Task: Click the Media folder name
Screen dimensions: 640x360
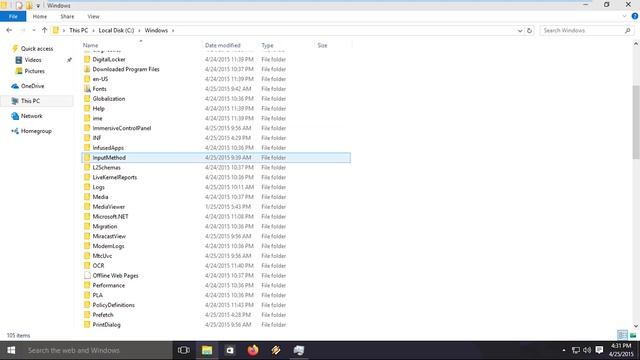Action: (x=100, y=197)
